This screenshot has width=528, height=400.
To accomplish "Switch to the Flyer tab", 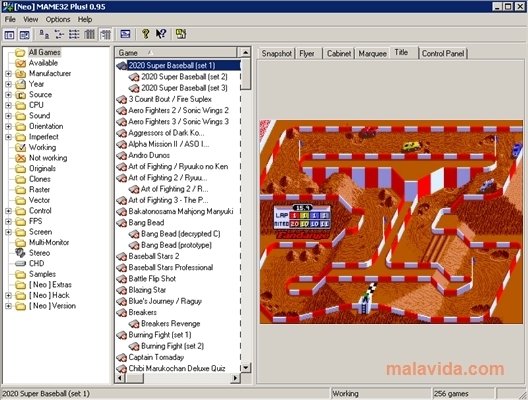I will [307, 54].
